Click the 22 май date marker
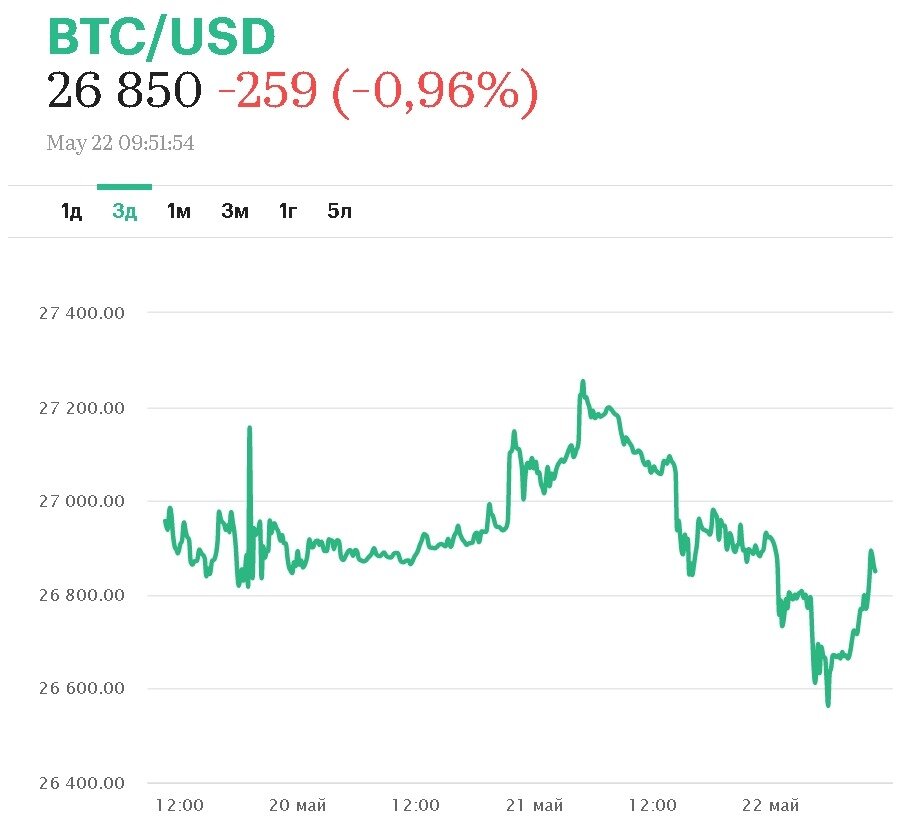Viewport: 923px width, 835px height. pos(770,805)
